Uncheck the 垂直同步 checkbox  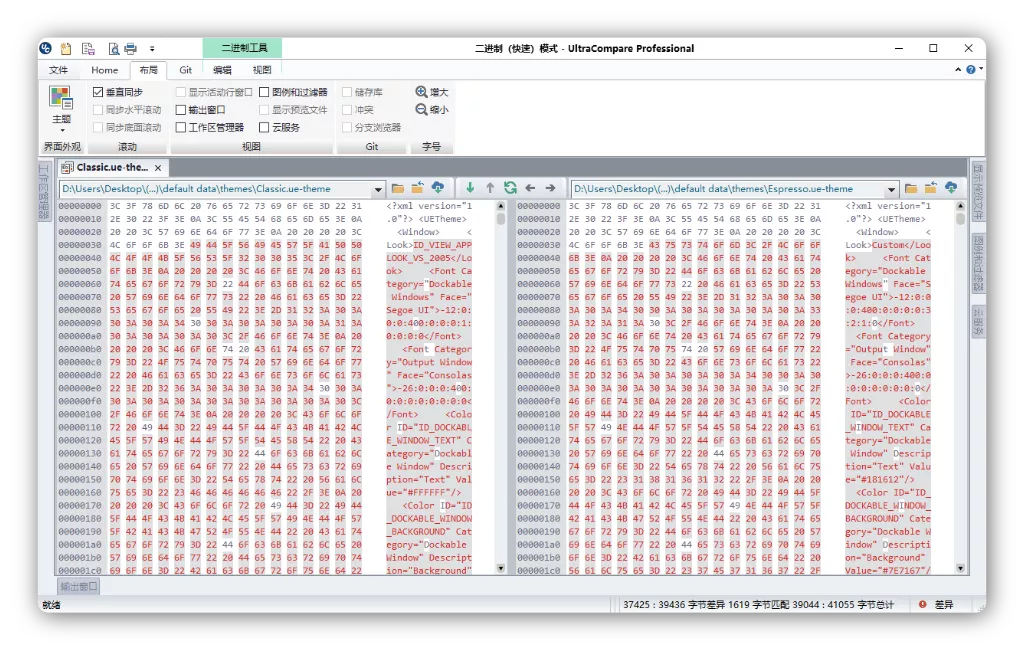point(98,92)
